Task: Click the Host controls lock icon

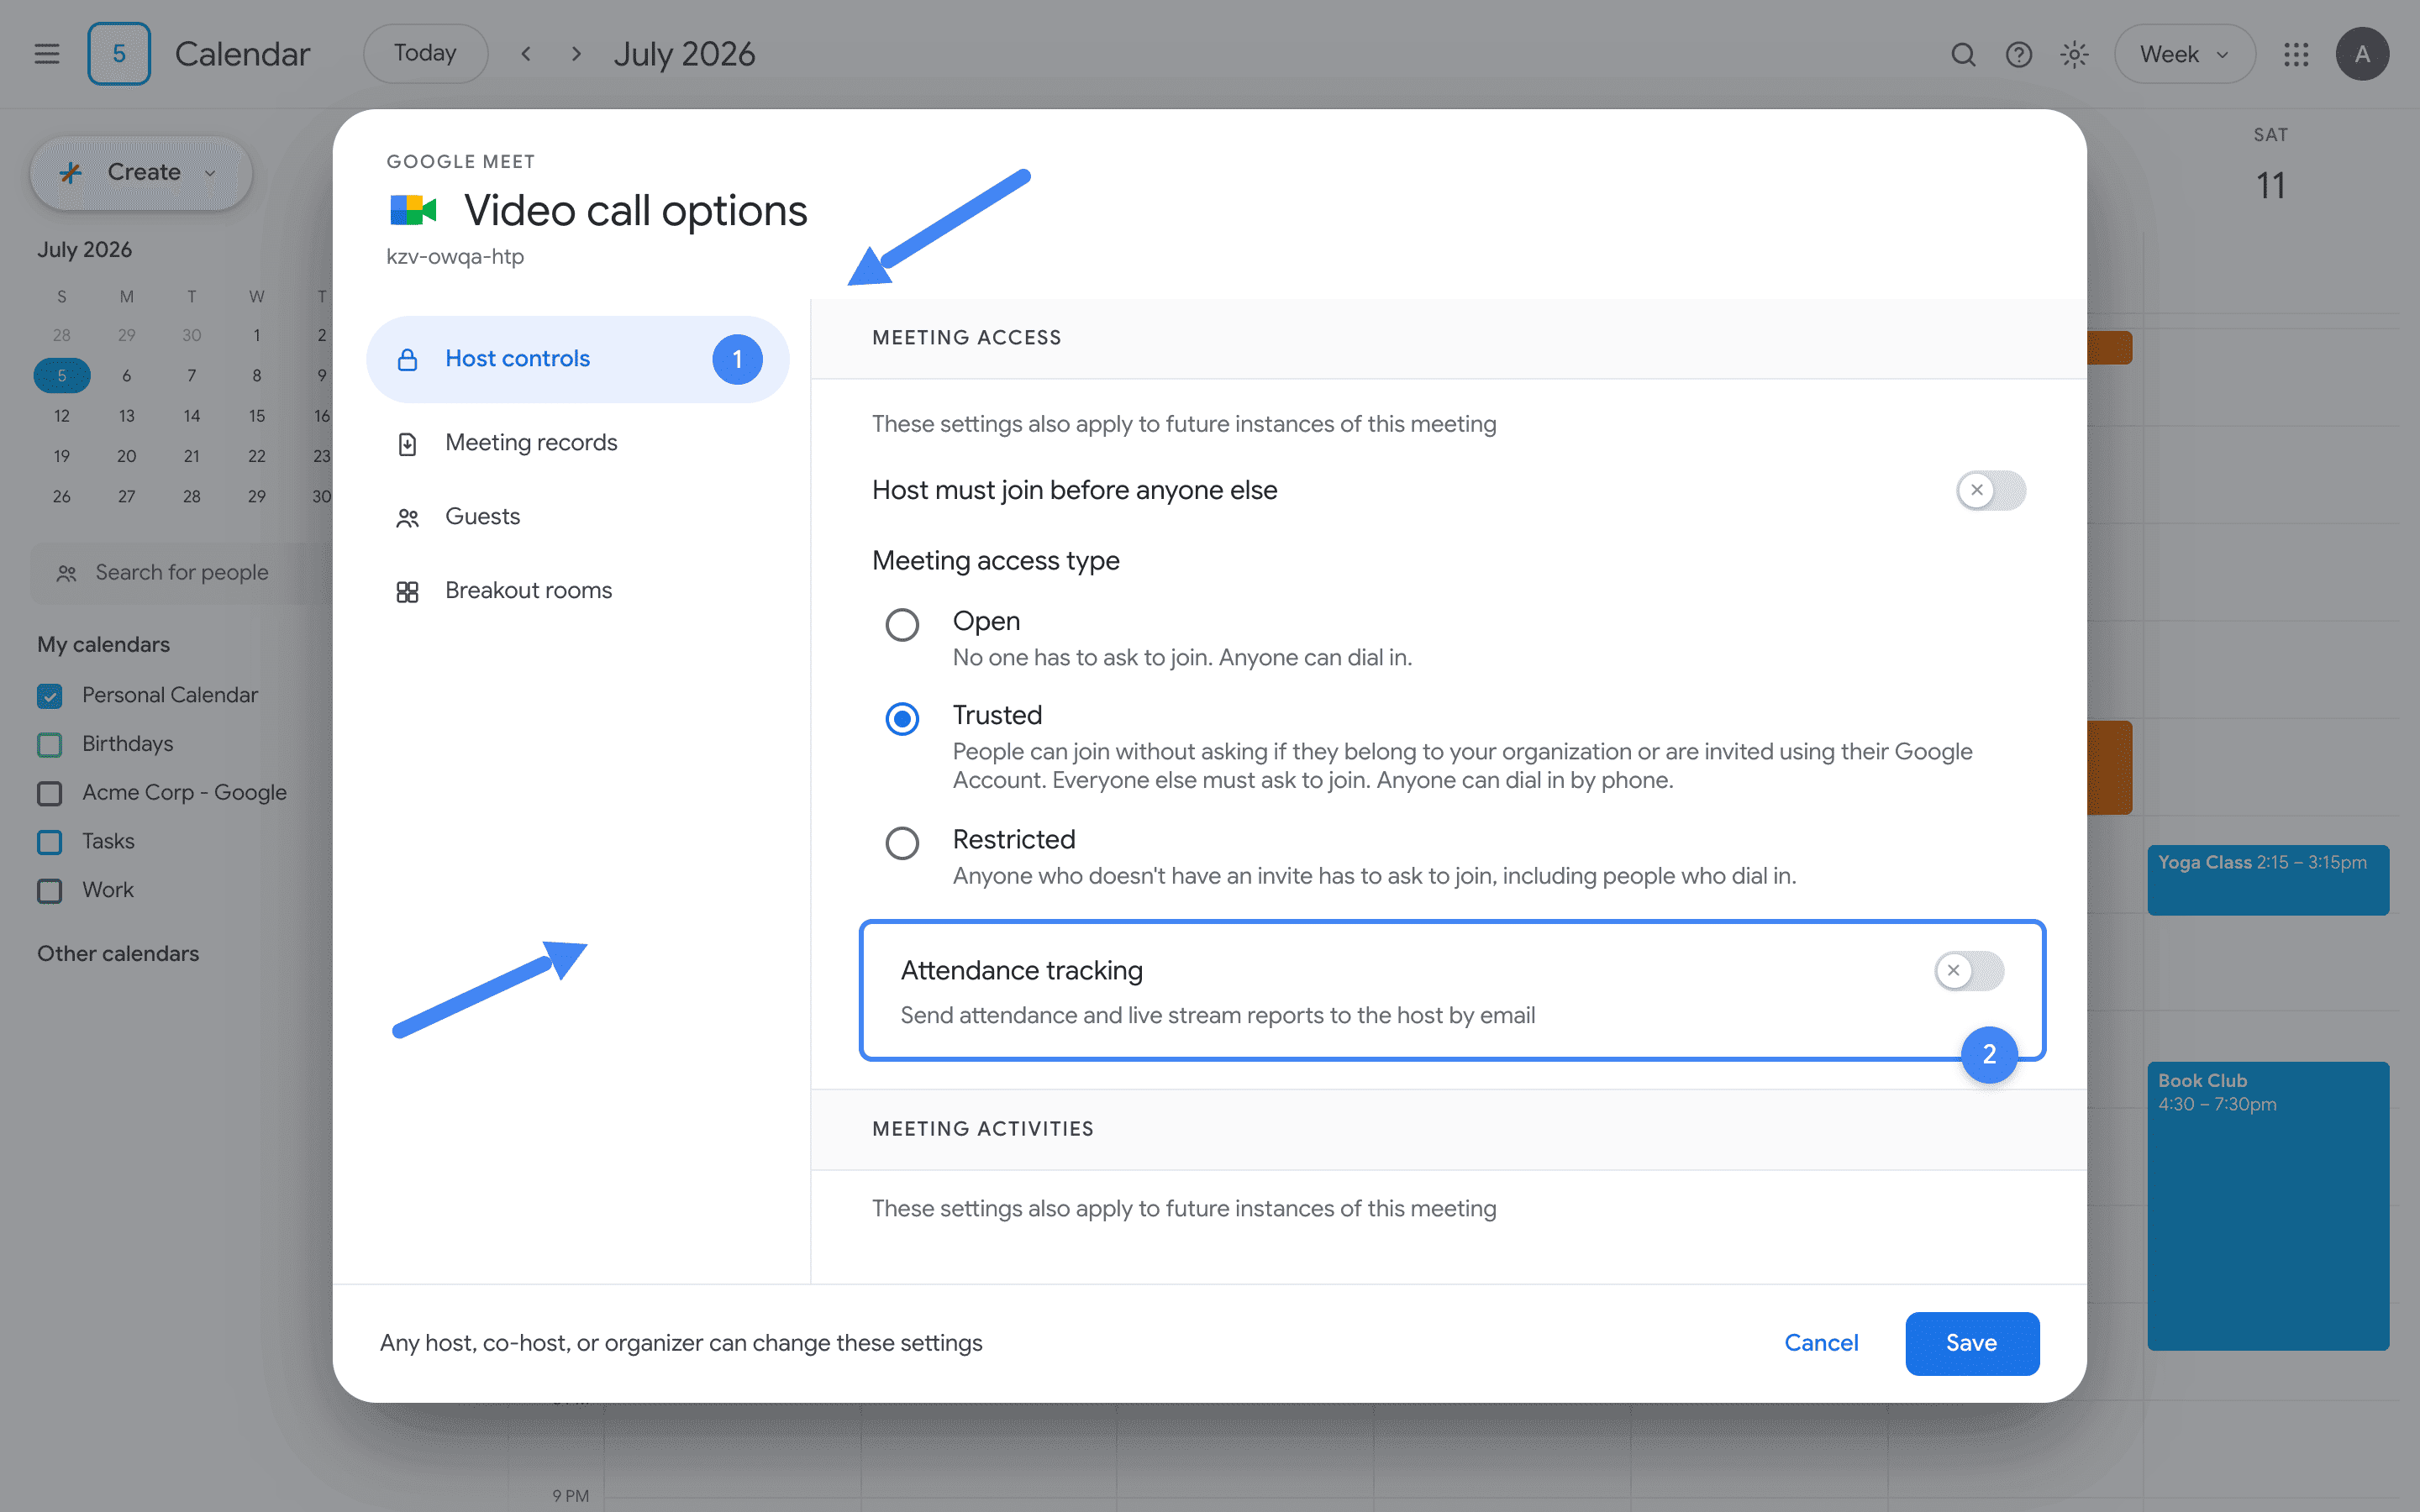Action: 407,359
